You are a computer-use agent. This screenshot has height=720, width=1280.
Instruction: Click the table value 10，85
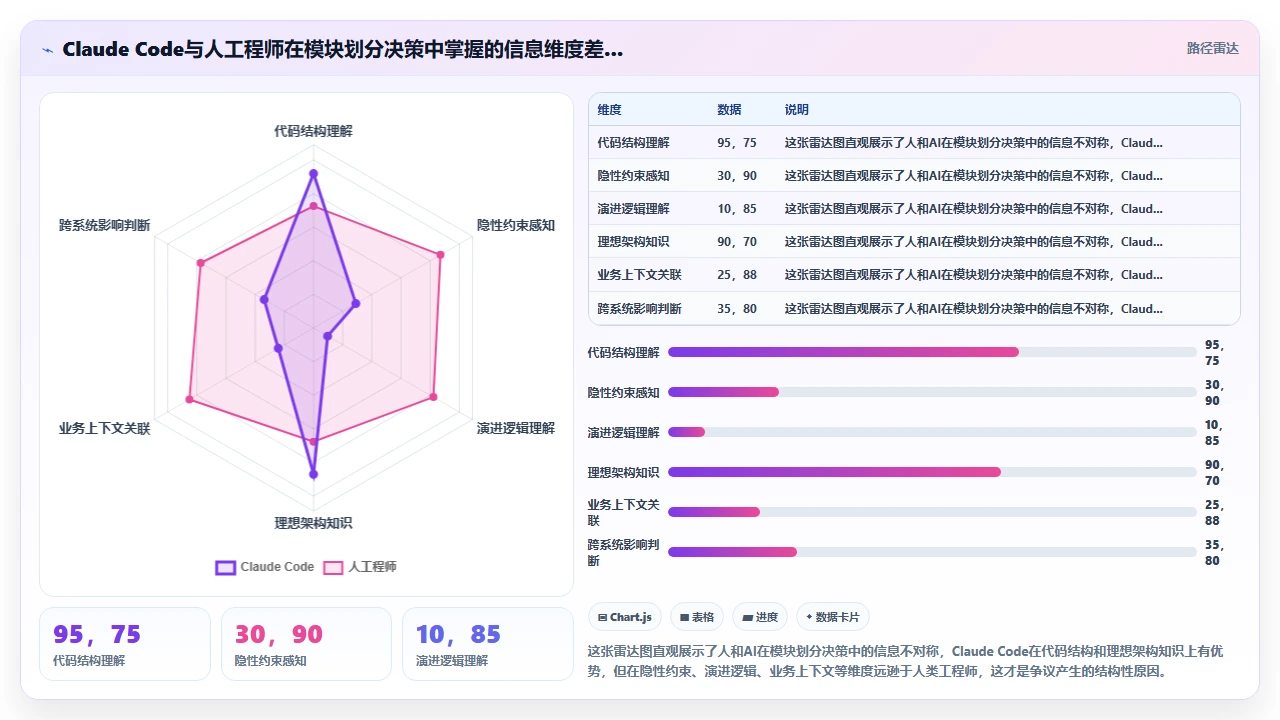(x=737, y=209)
